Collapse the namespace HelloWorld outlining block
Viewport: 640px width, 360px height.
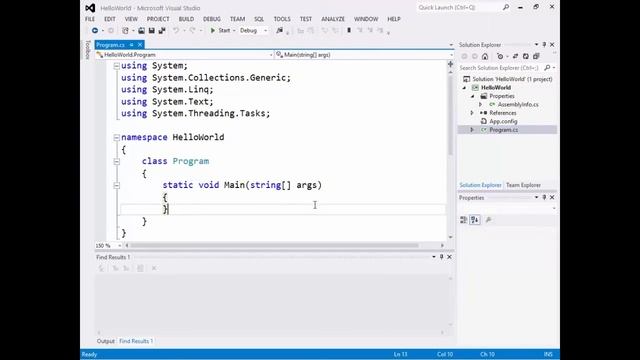point(117,138)
